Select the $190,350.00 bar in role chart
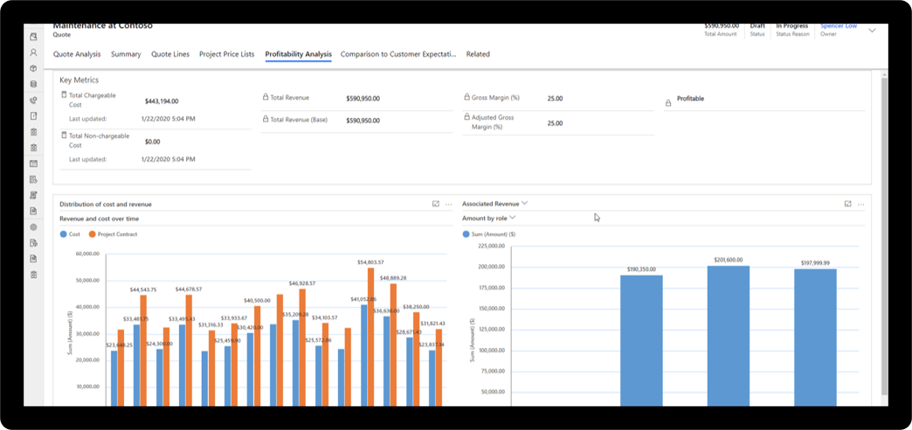The width and height of the screenshot is (912, 430). coord(641,340)
